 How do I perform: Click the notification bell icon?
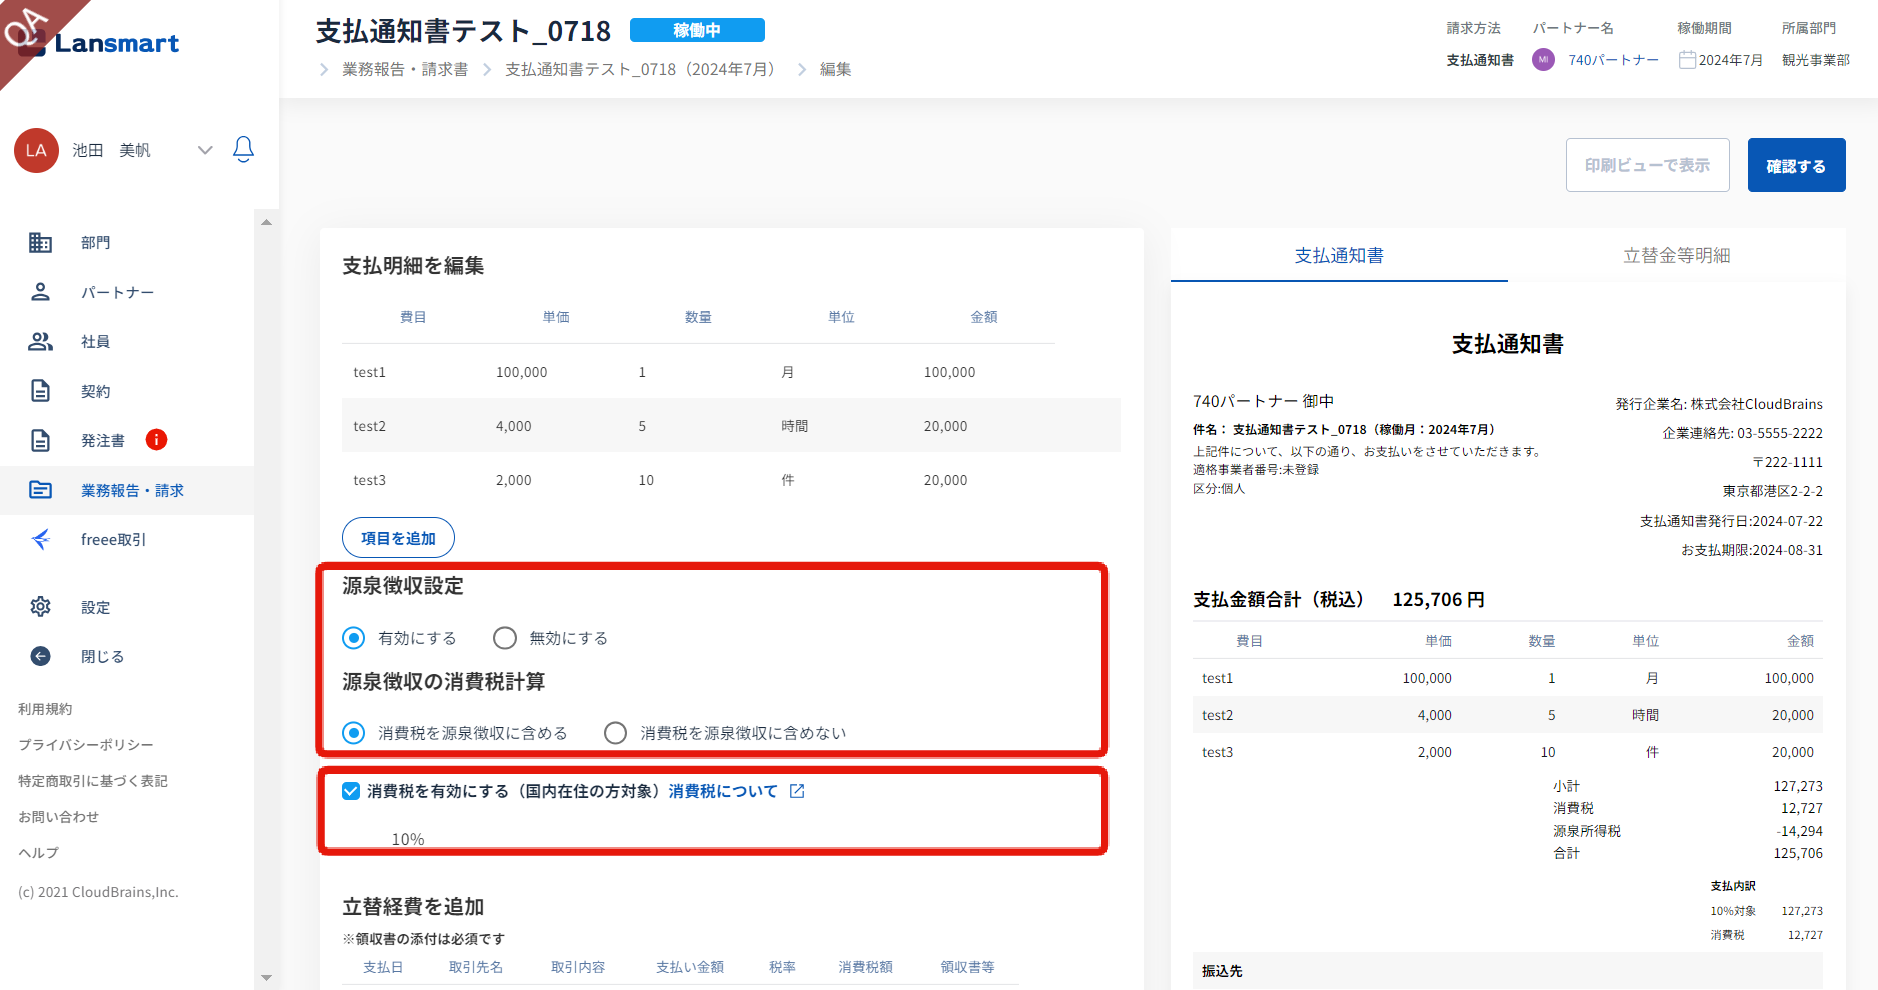click(x=243, y=150)
